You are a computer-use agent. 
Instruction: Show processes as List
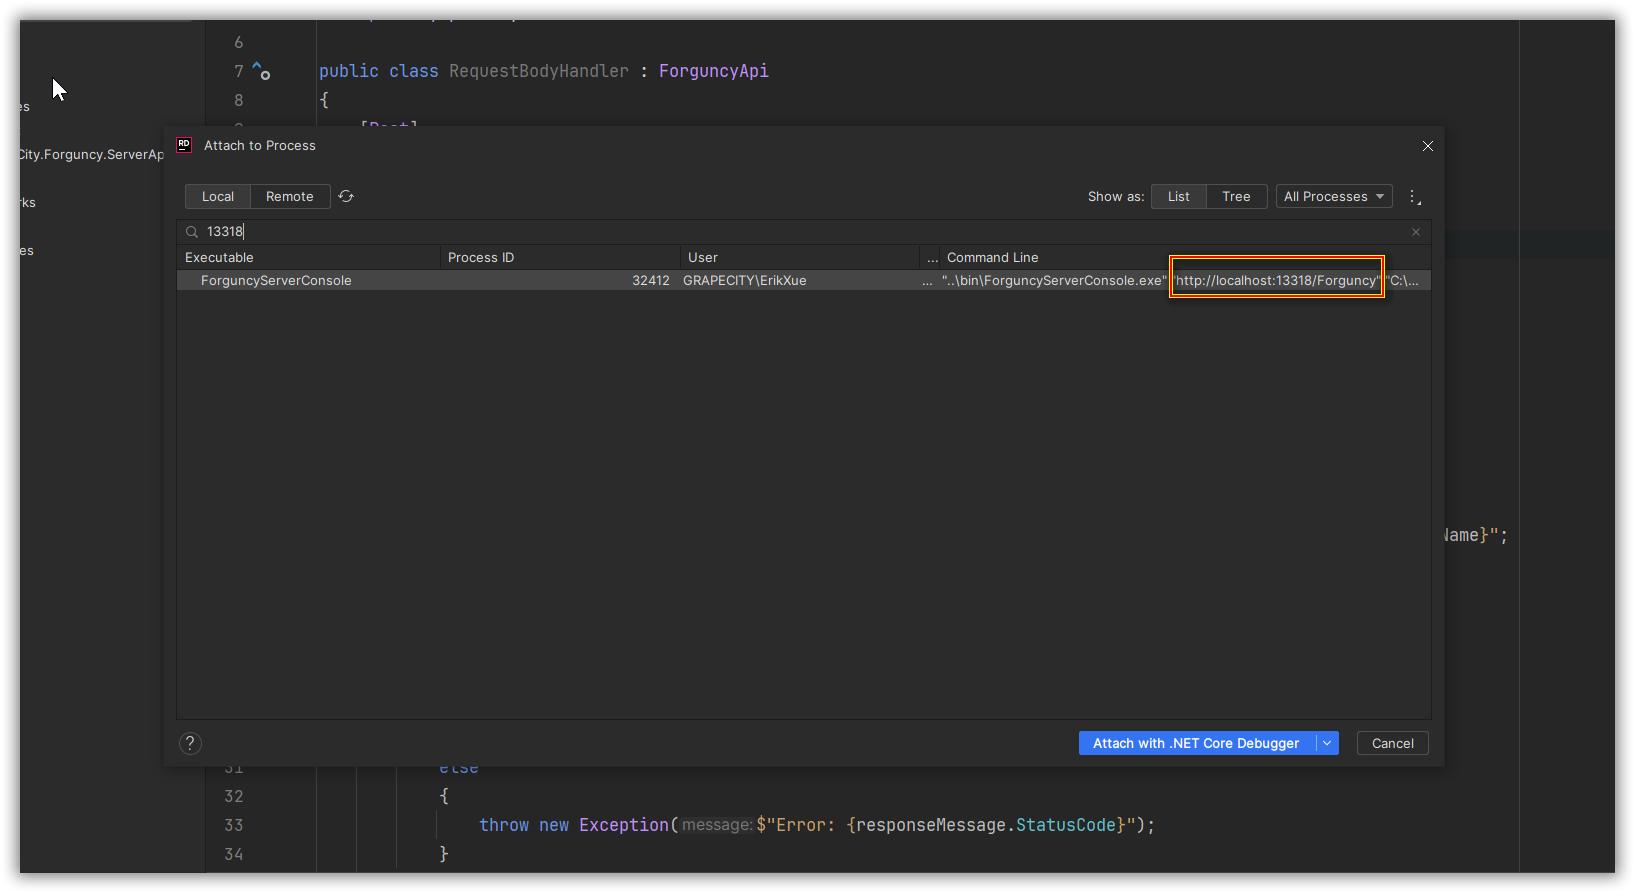1178,197
